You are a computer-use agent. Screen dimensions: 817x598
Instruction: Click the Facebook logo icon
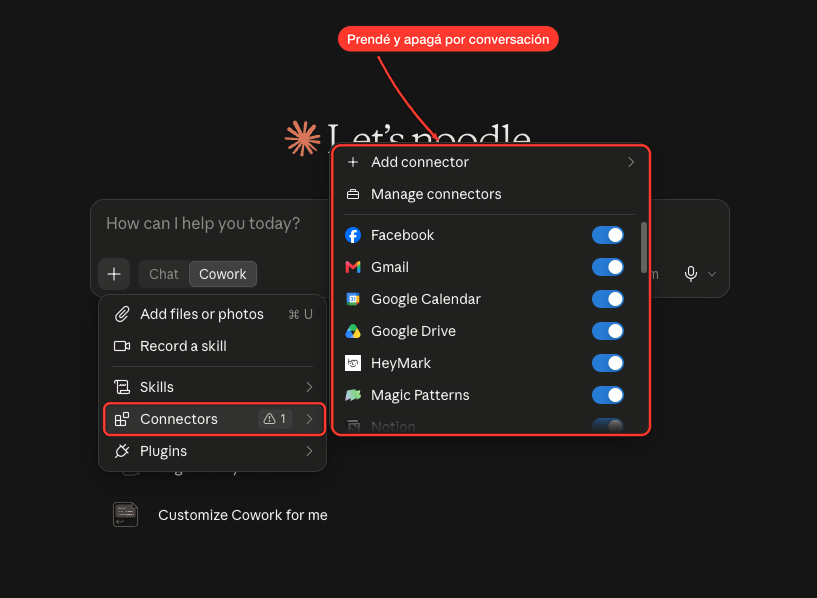pyautogui.click(x=353, y=235)
